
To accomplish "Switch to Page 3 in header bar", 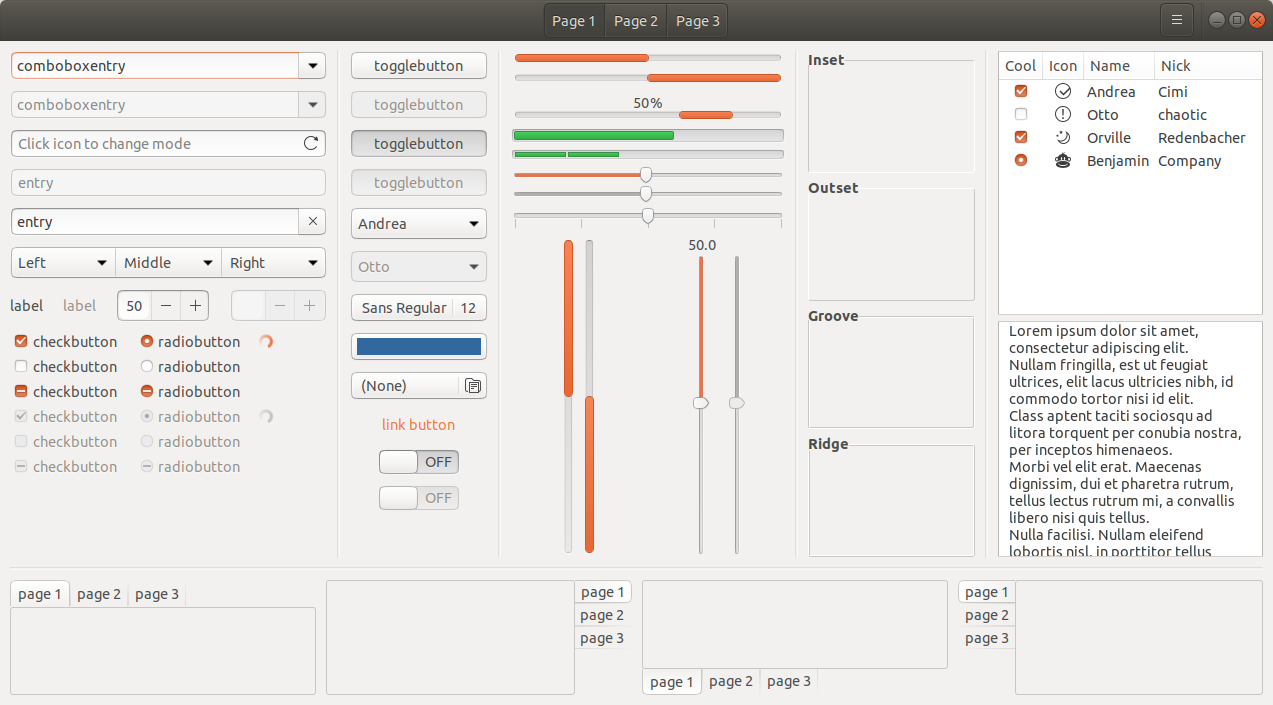I will point(697,21).
